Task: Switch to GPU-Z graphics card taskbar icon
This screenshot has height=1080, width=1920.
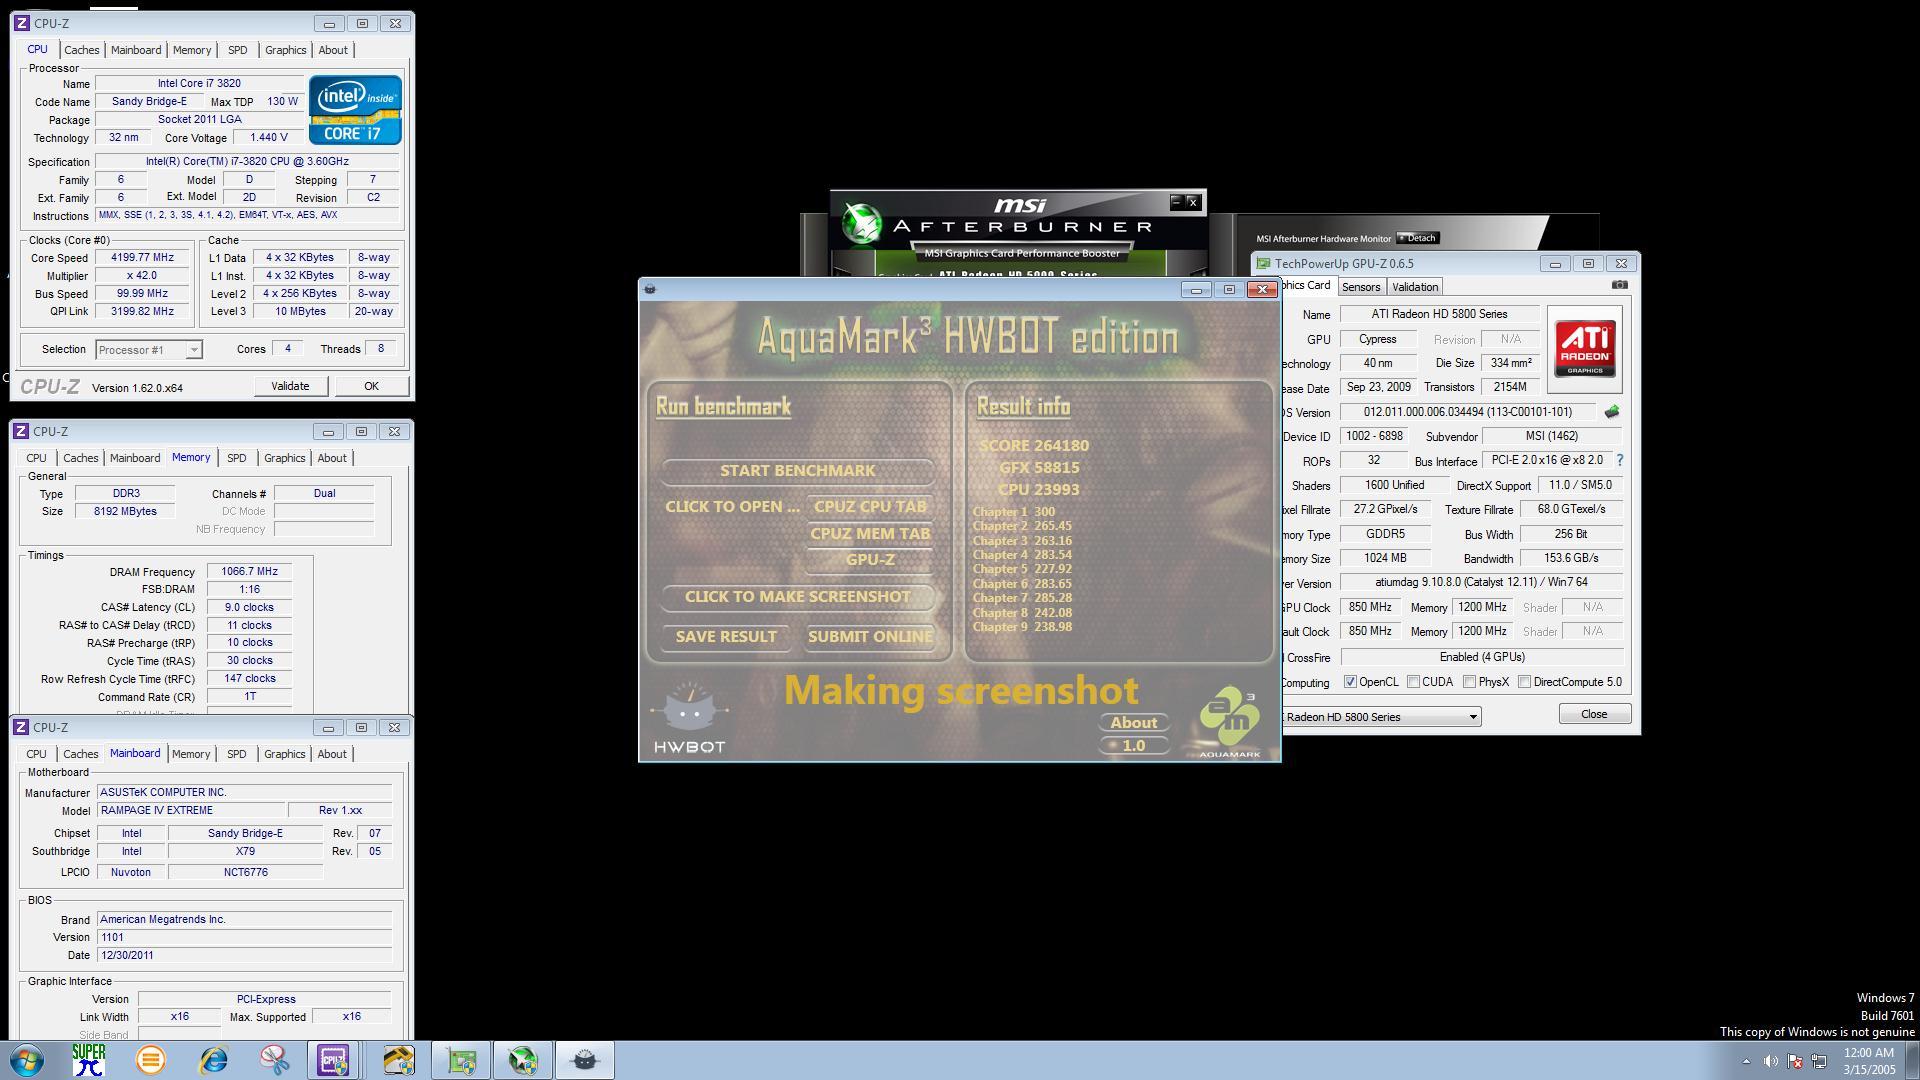Action: [461, 1060]
